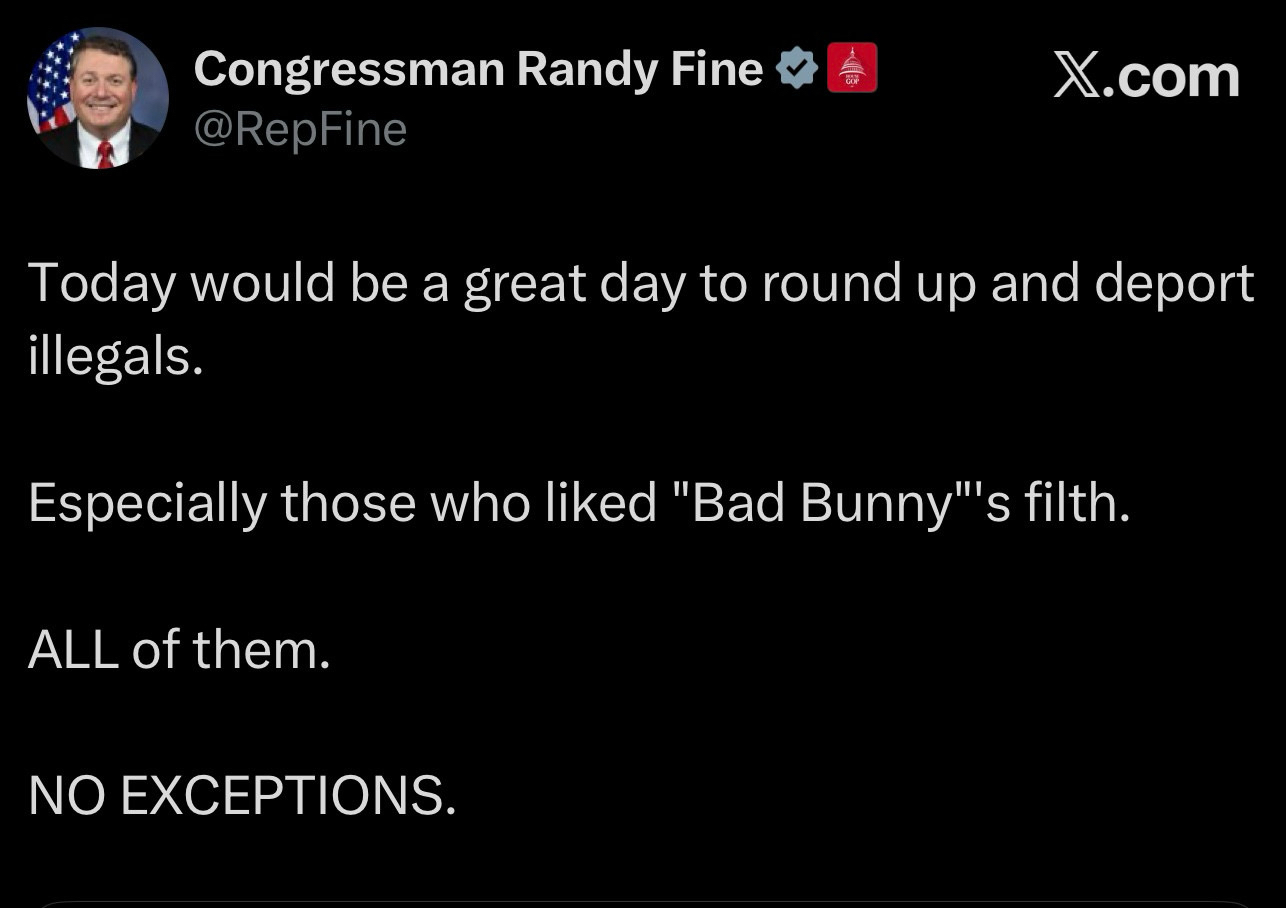1286x908 pixels.
Task: Click the "NO EXCEPTIONS." line
Action: 242,796
